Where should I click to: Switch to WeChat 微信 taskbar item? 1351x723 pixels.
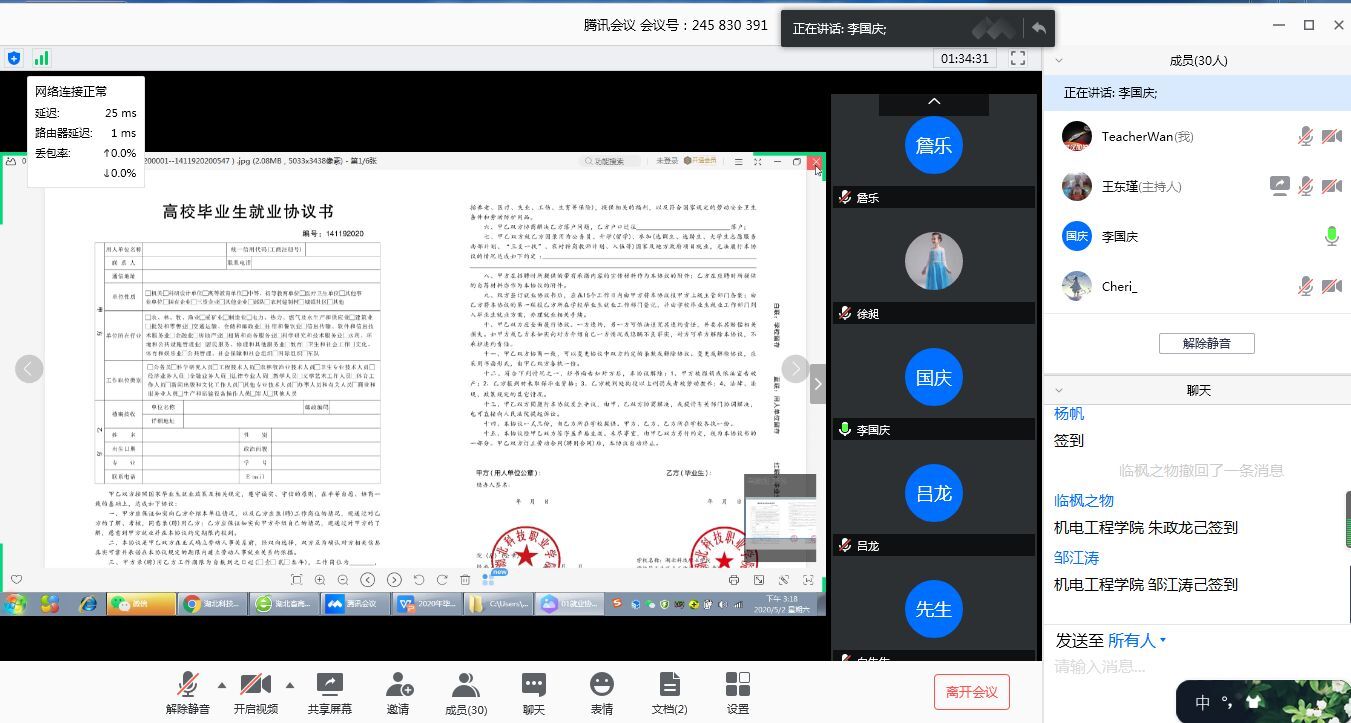click(141, 604)
